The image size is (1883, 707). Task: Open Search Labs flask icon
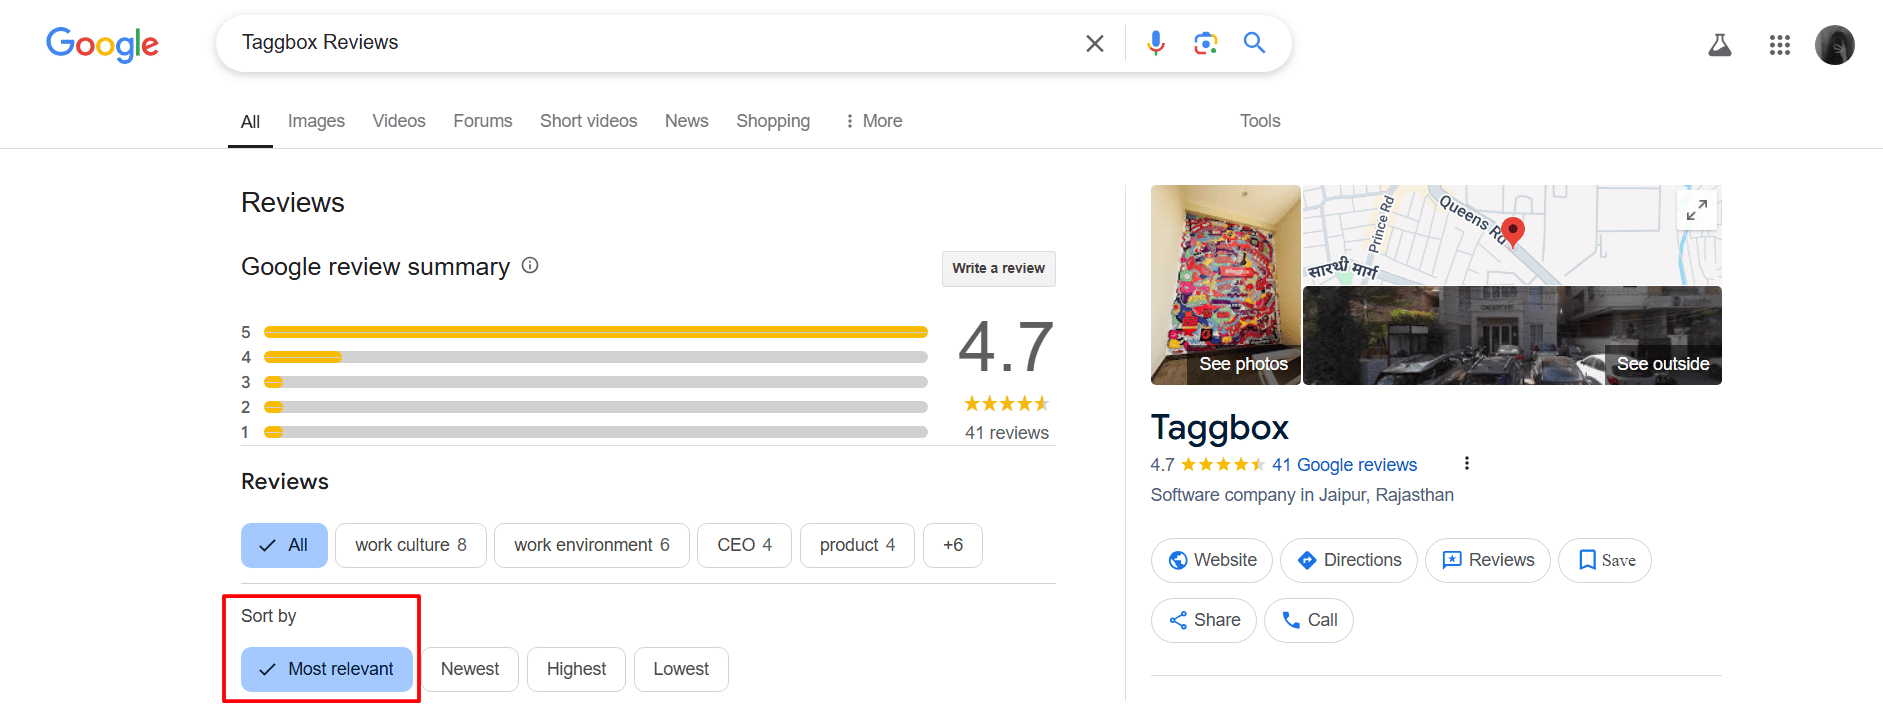click(x=1719, y=45)
